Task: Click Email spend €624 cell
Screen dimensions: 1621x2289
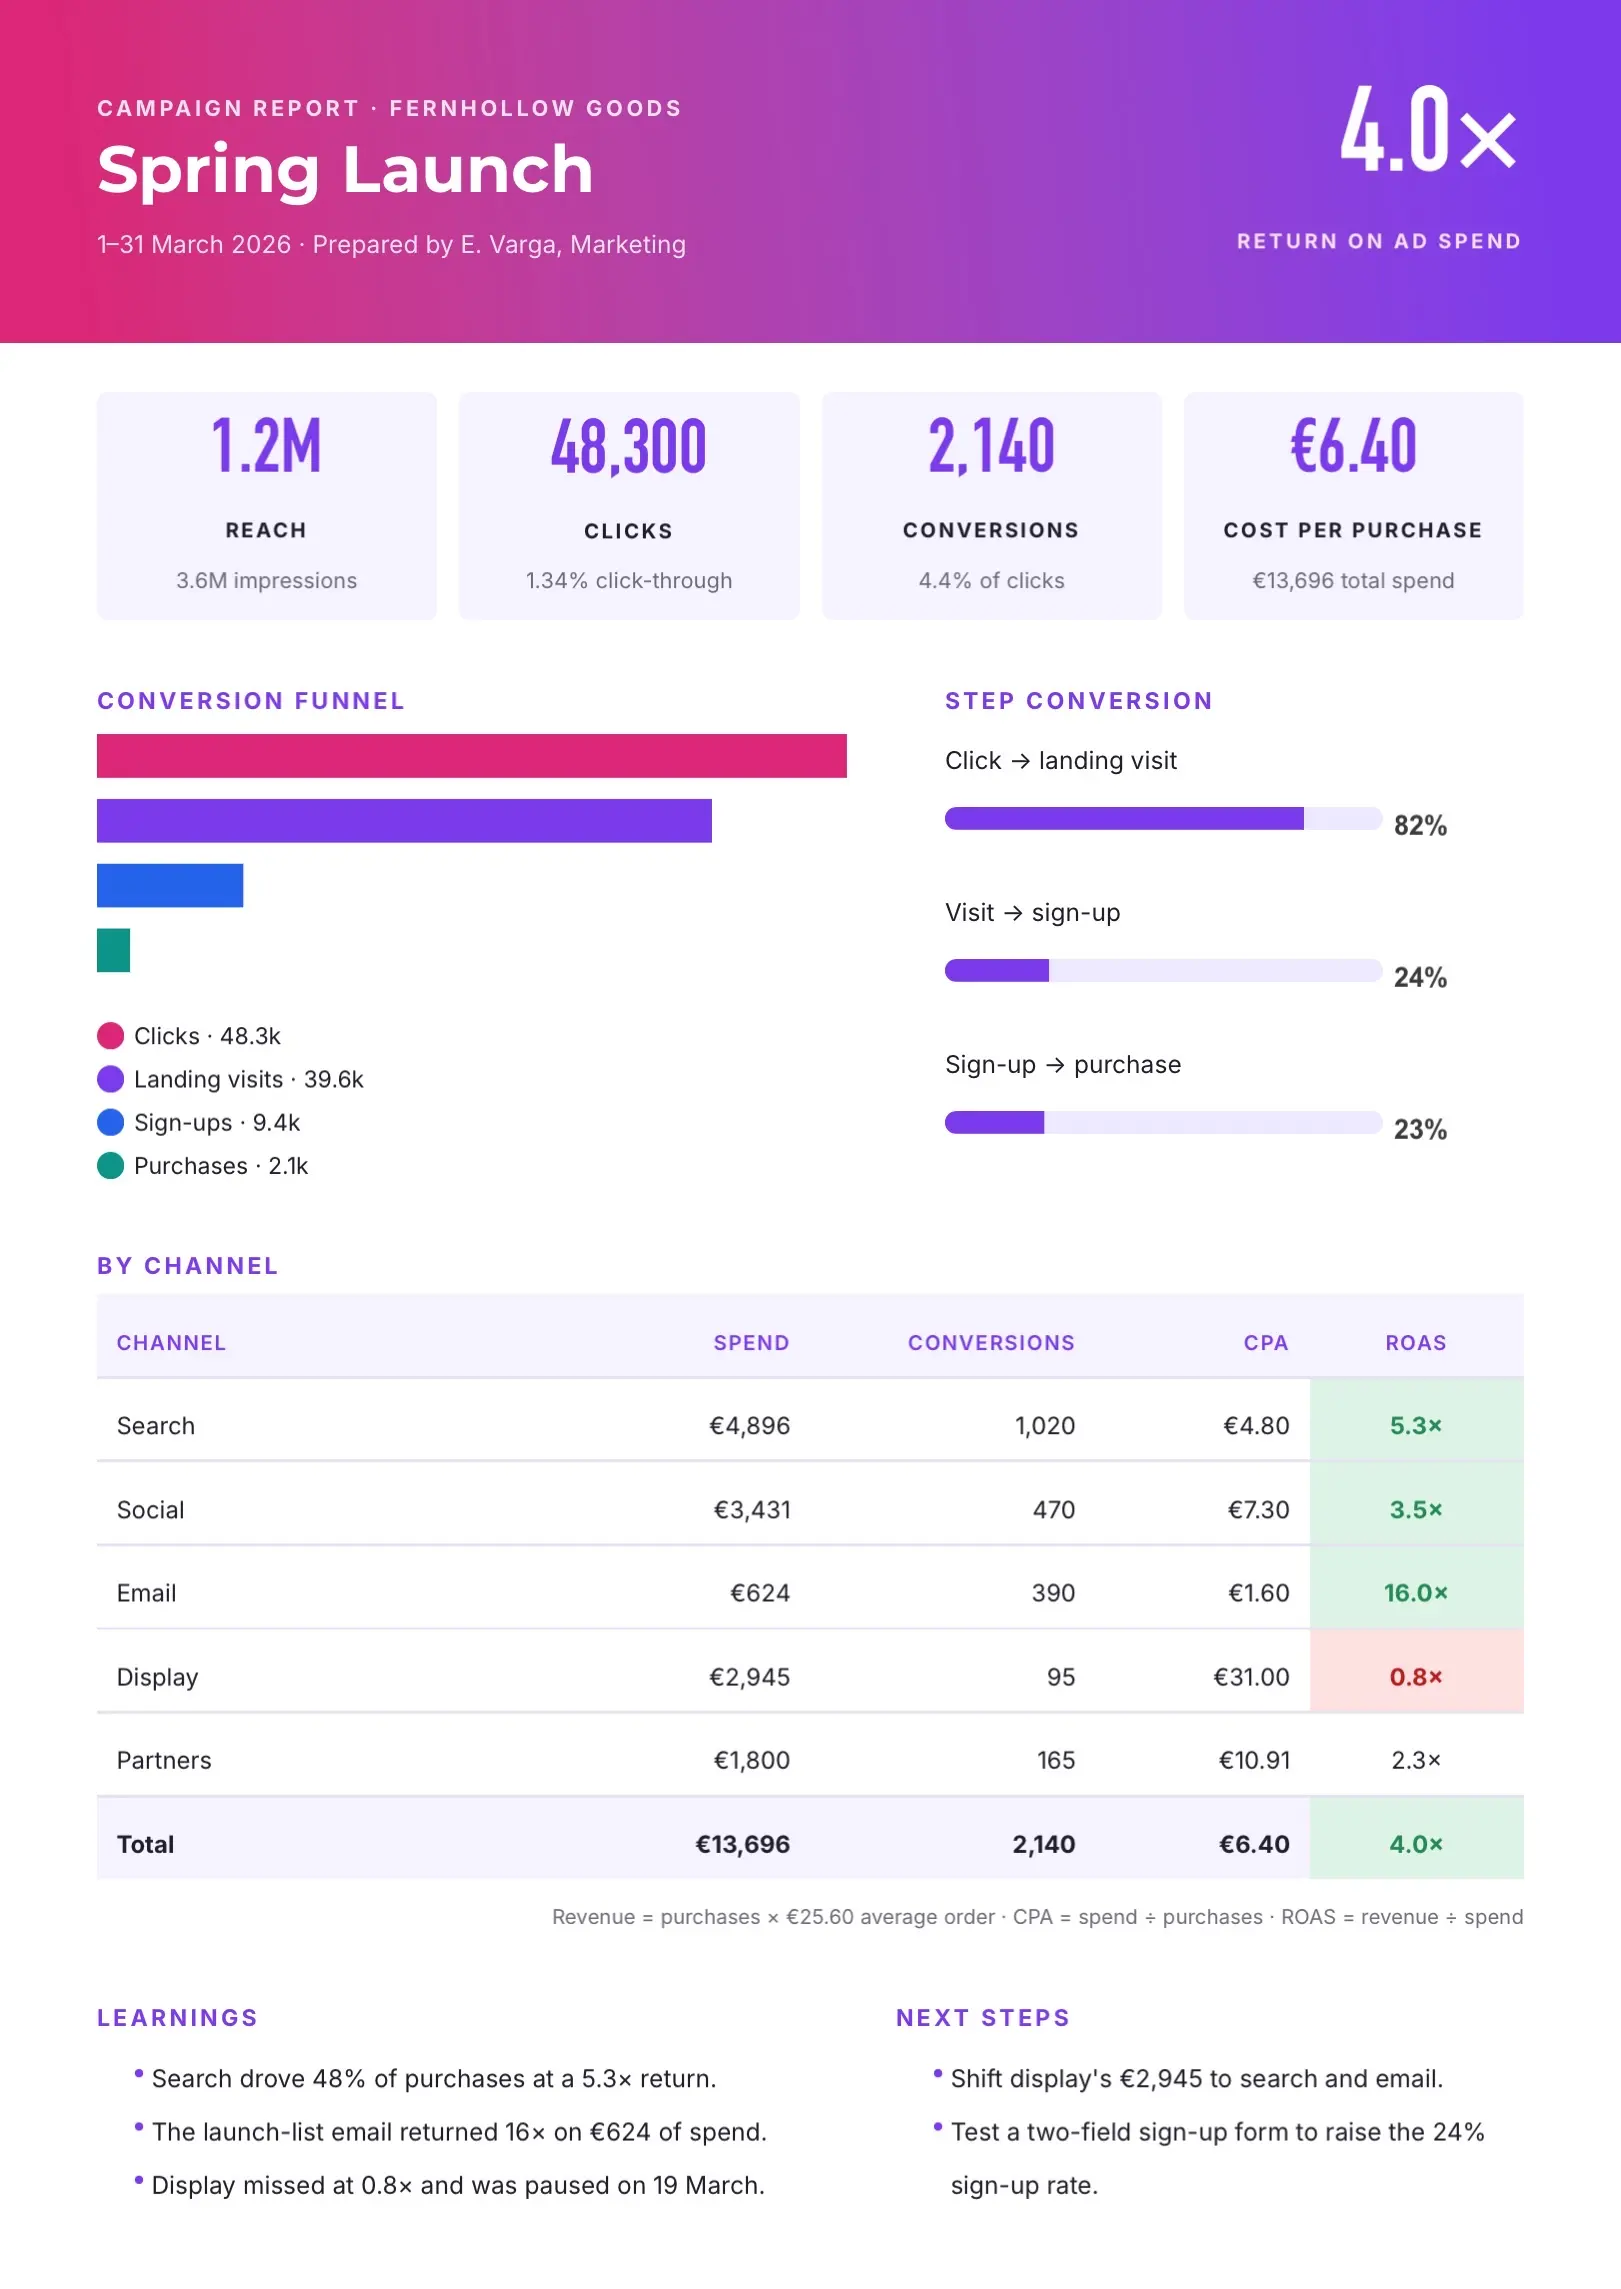Action: pos(760,1593)
